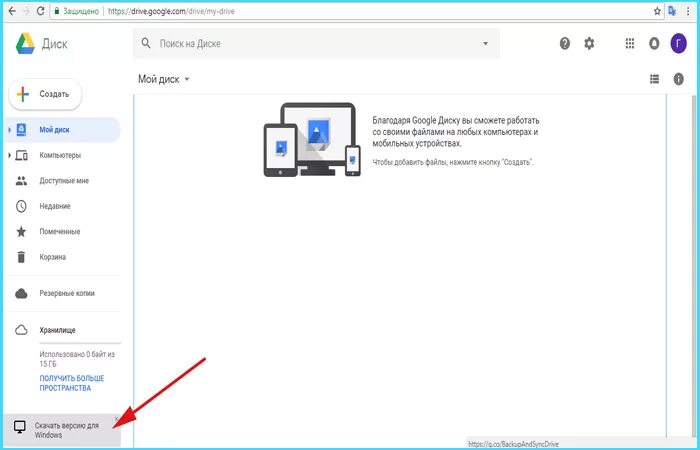The height and width of the screenshot is (450, 700).
Task: Click the Поиск на Диске search field
Action: (317, 44)
